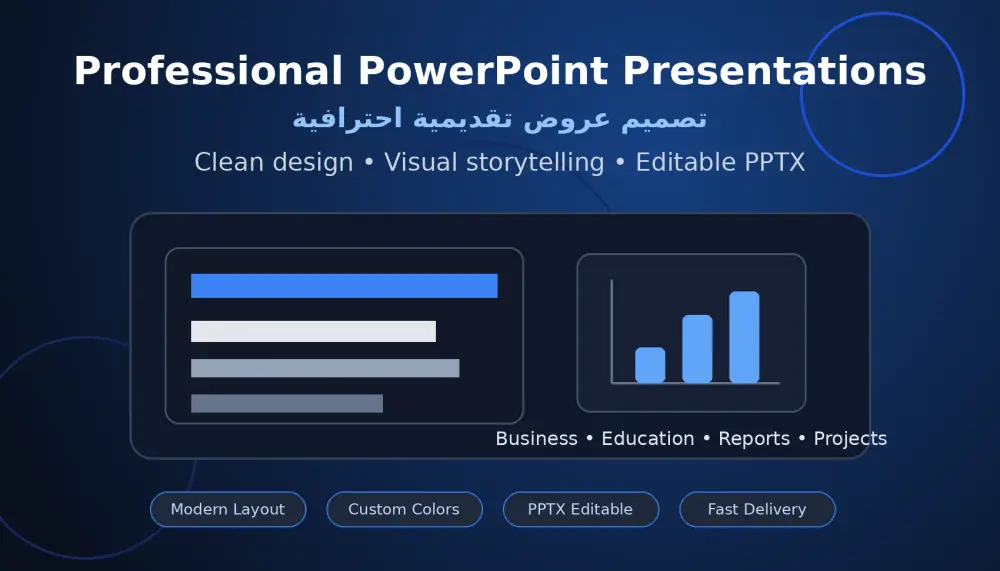Click the bar chart graphic
The width and height of the screenshot is (1000, 571).
[x=691, y=333]
